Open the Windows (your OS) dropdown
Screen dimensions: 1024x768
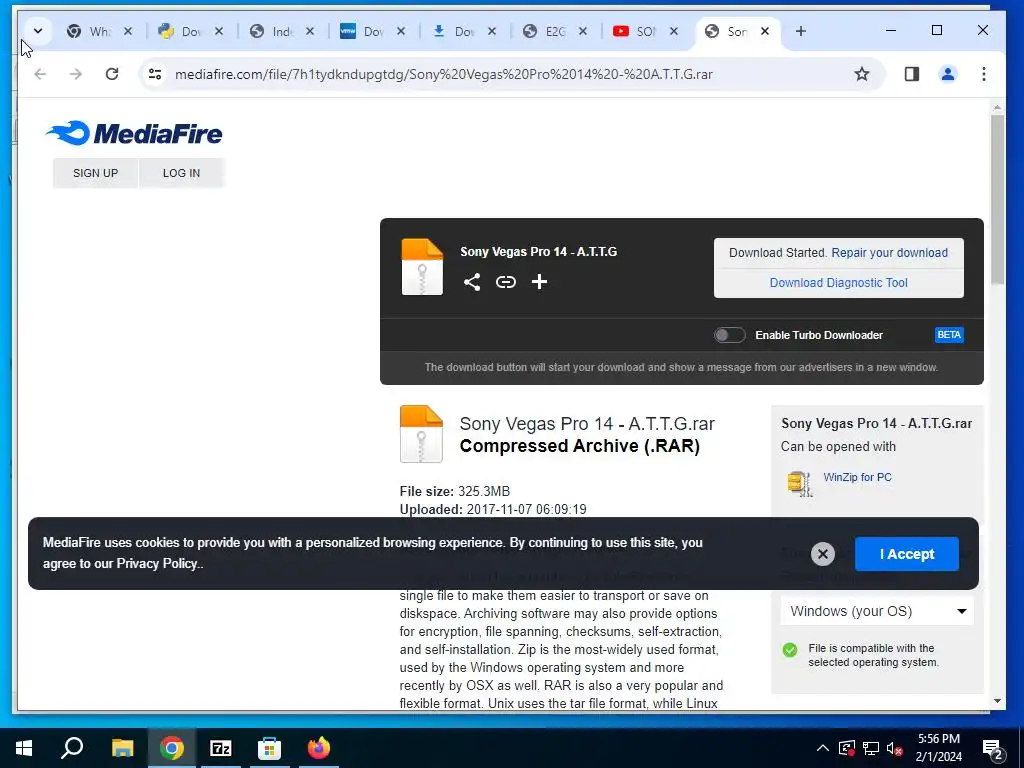pos(877,611)
